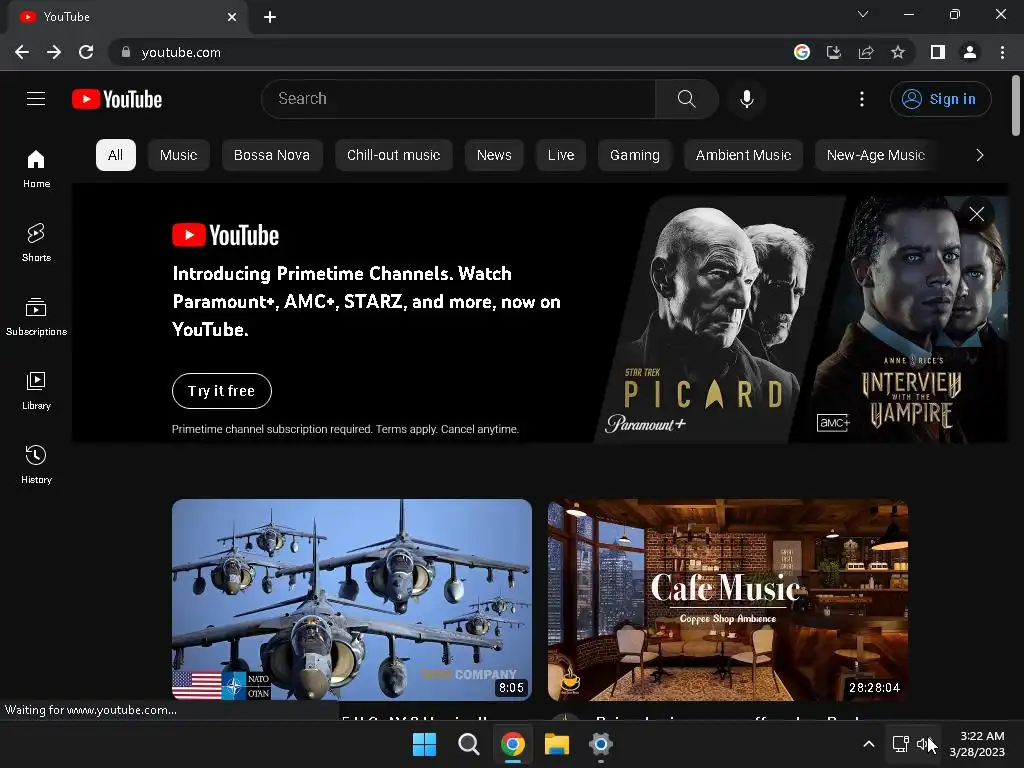Open Library in the sidebar

click(x=36, y=391)
